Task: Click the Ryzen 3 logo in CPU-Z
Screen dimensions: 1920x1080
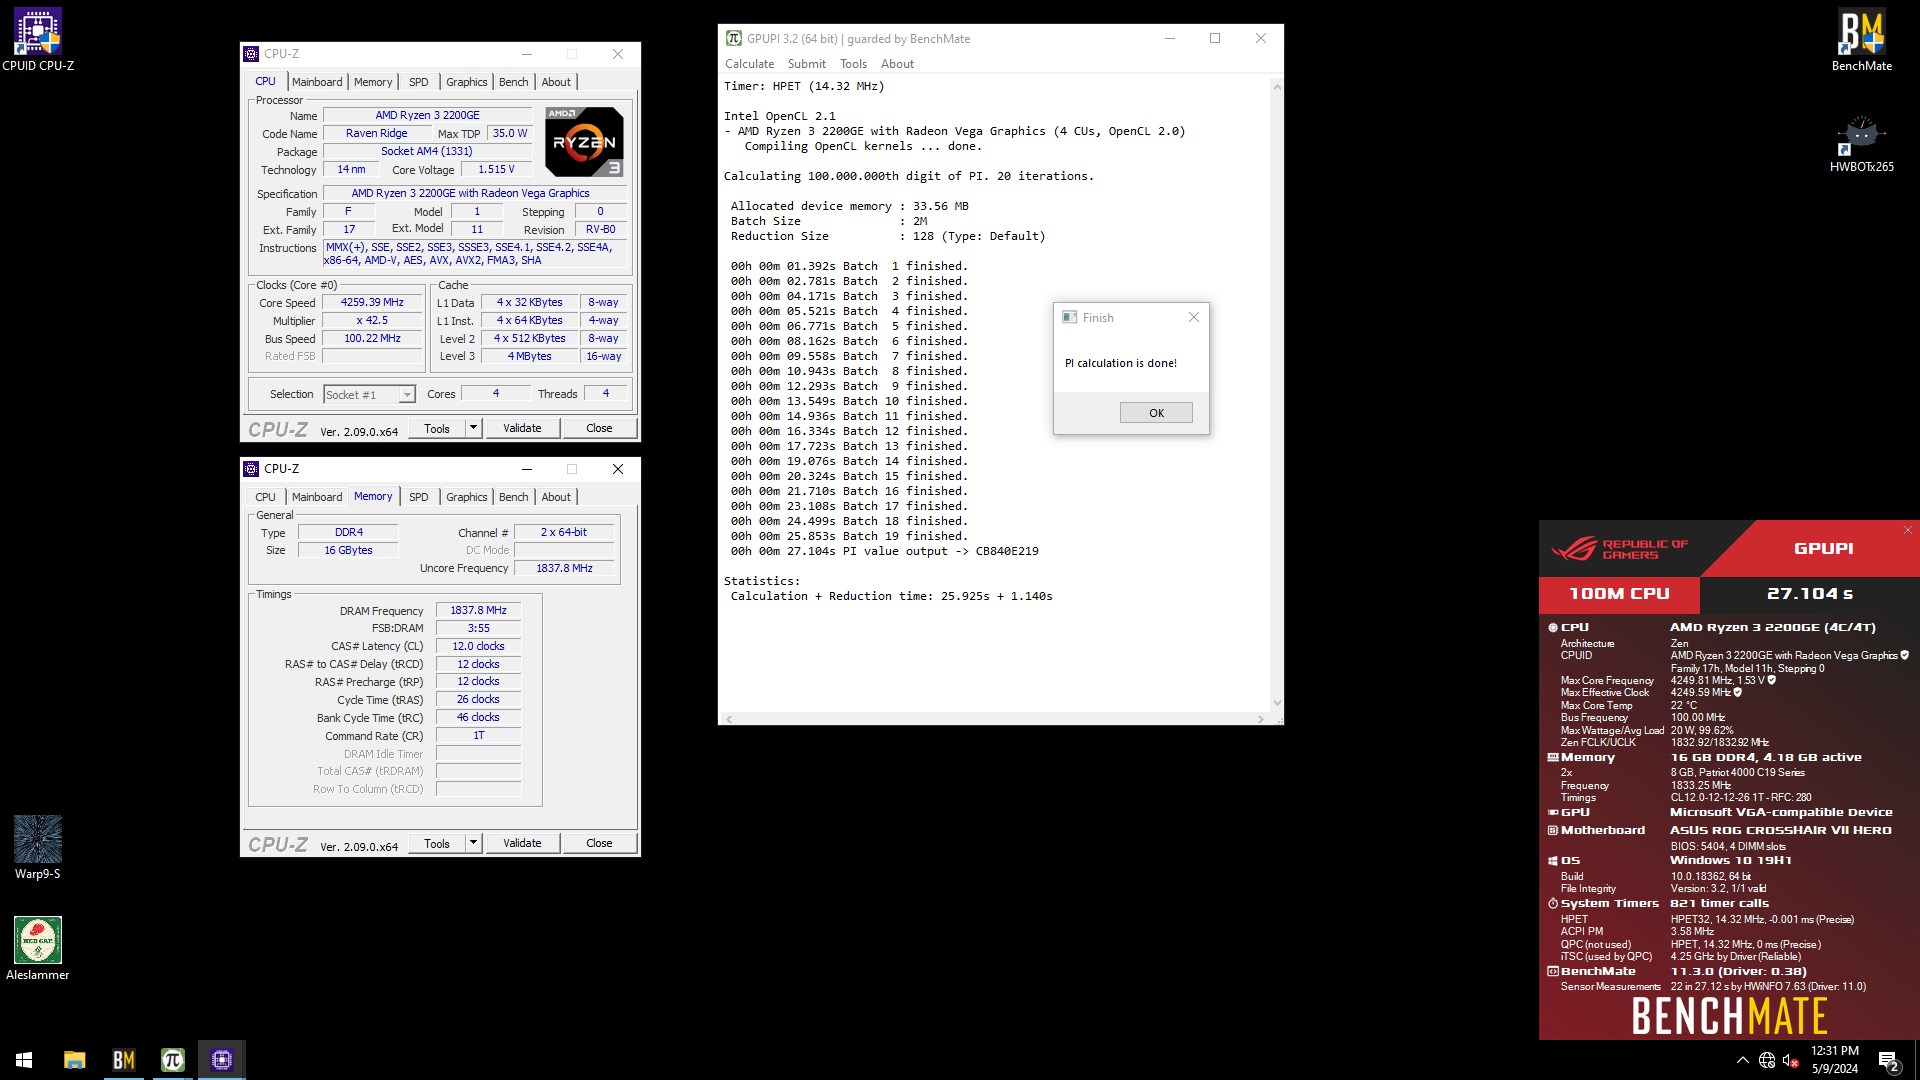Action: pyautogui.click(x=584, y=141)
